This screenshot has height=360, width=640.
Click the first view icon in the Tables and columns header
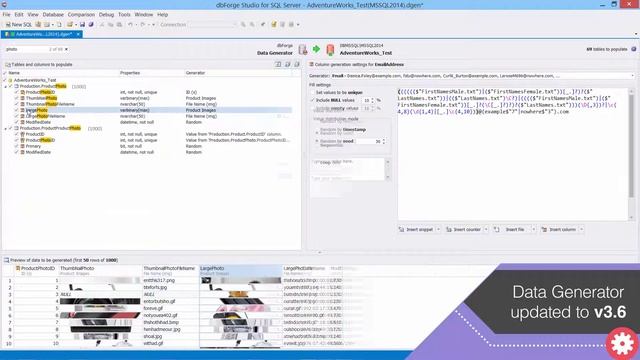278,64
